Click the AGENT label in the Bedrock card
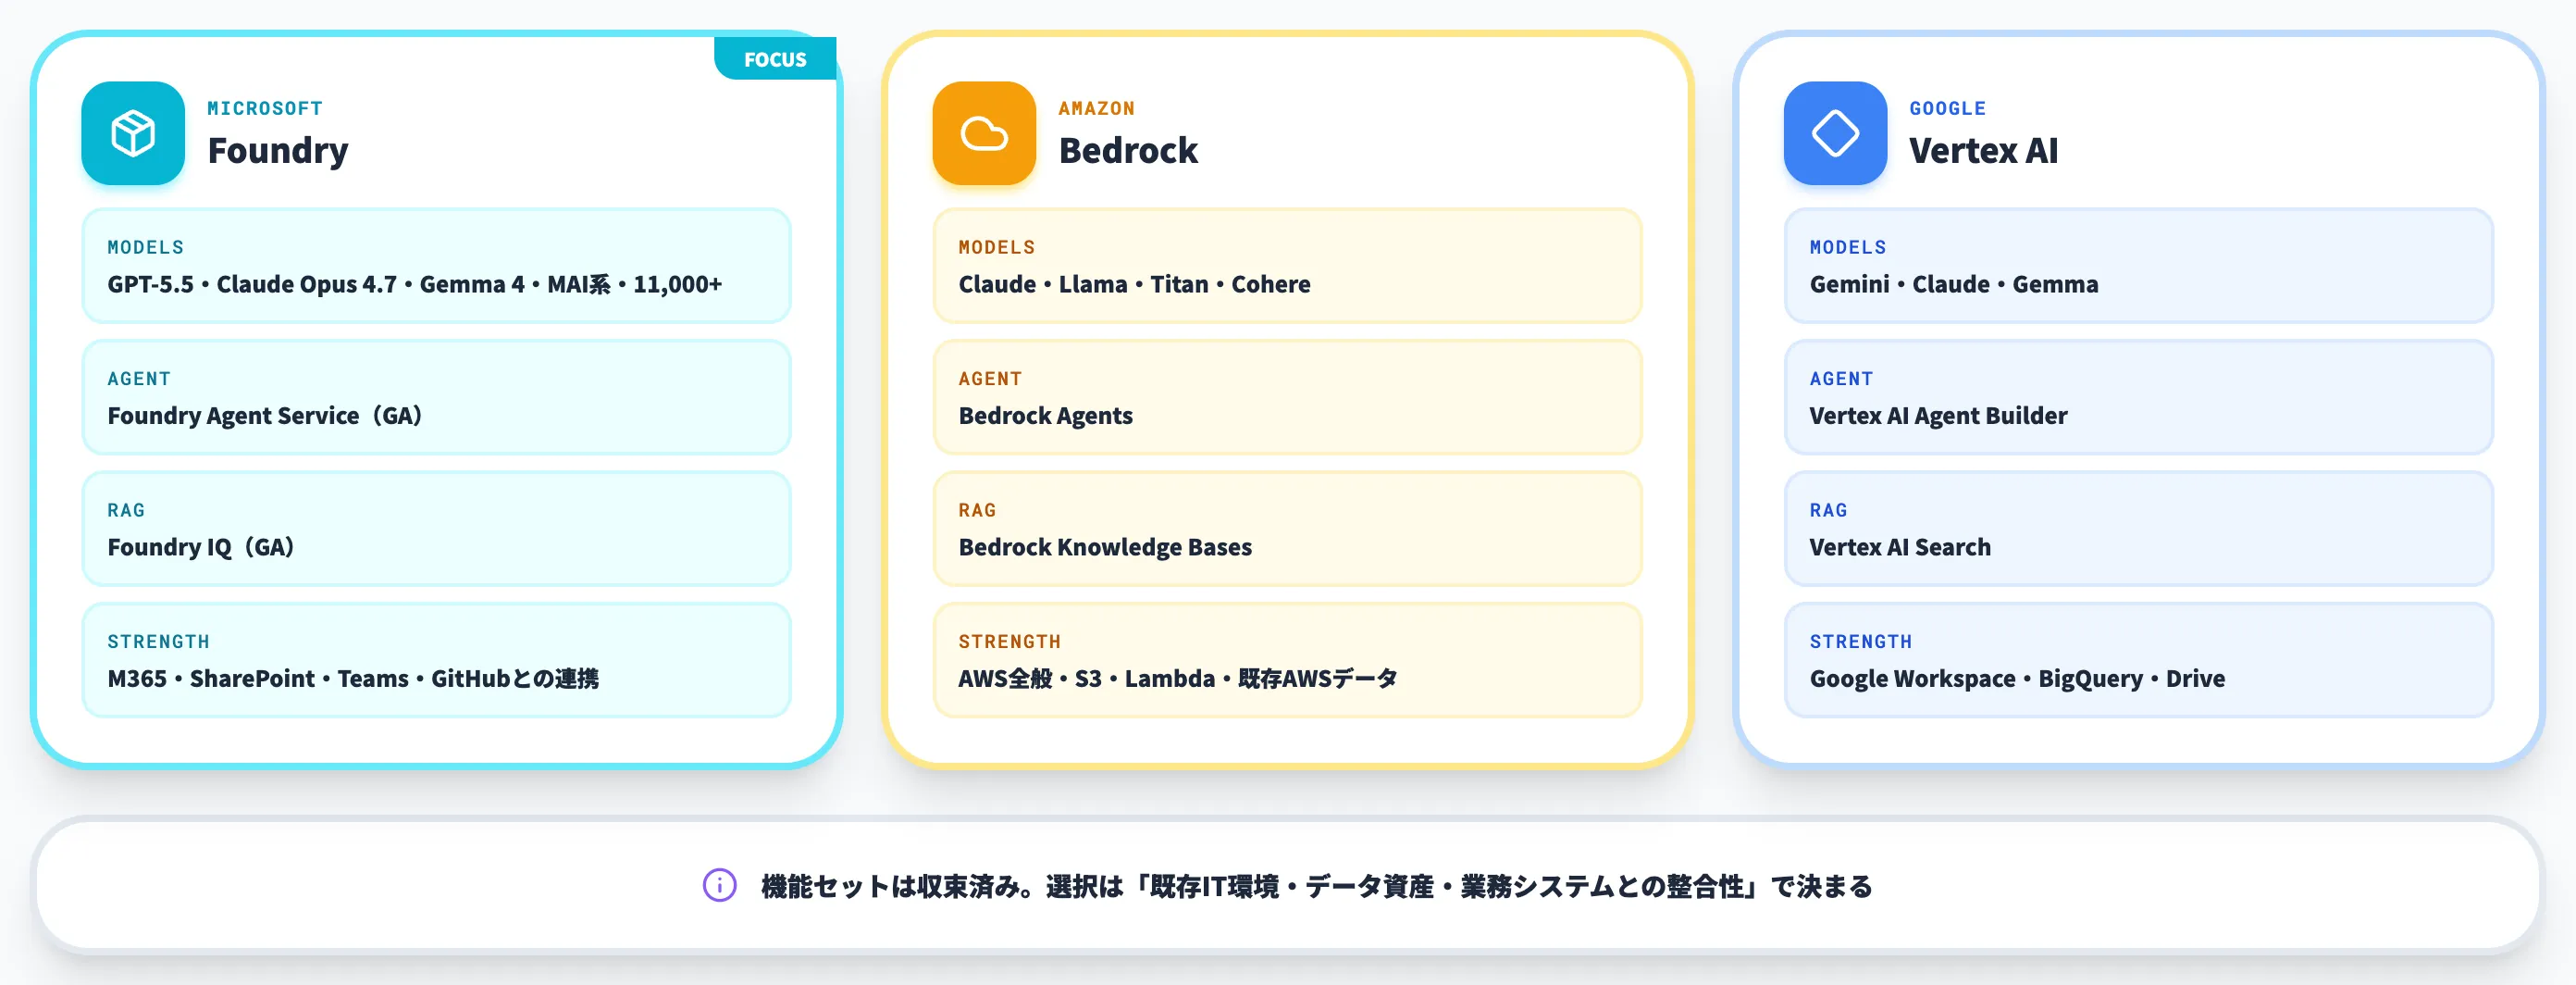The image size is (2576, 985). (x=990, y=379)
